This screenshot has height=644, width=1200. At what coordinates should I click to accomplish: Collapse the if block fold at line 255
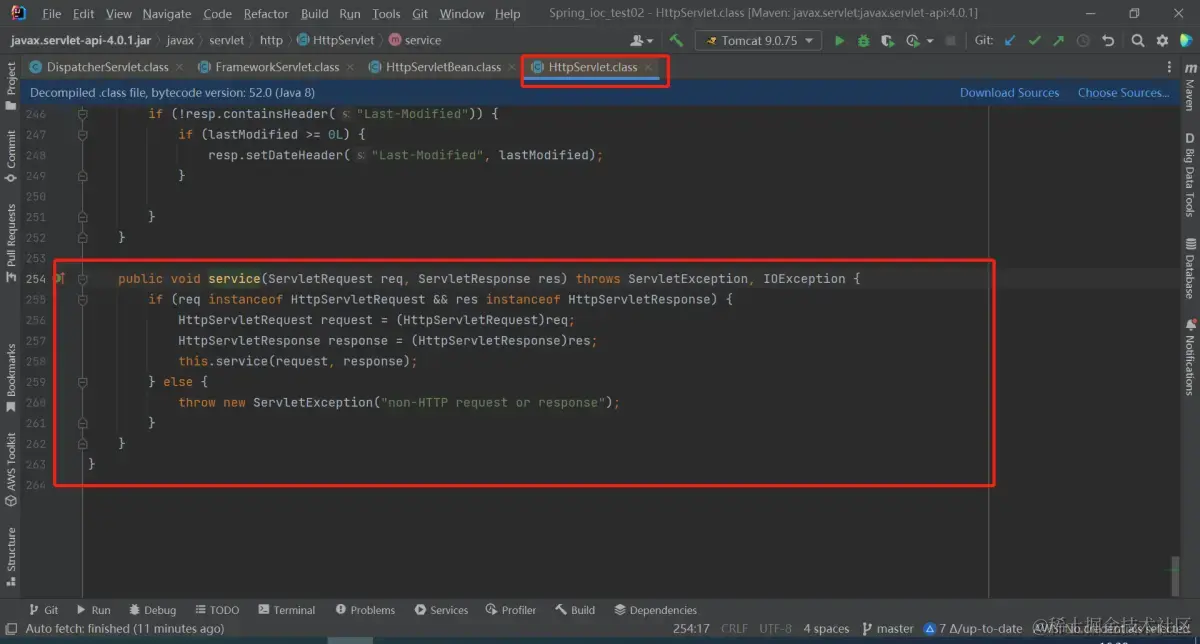click(84, 299)
